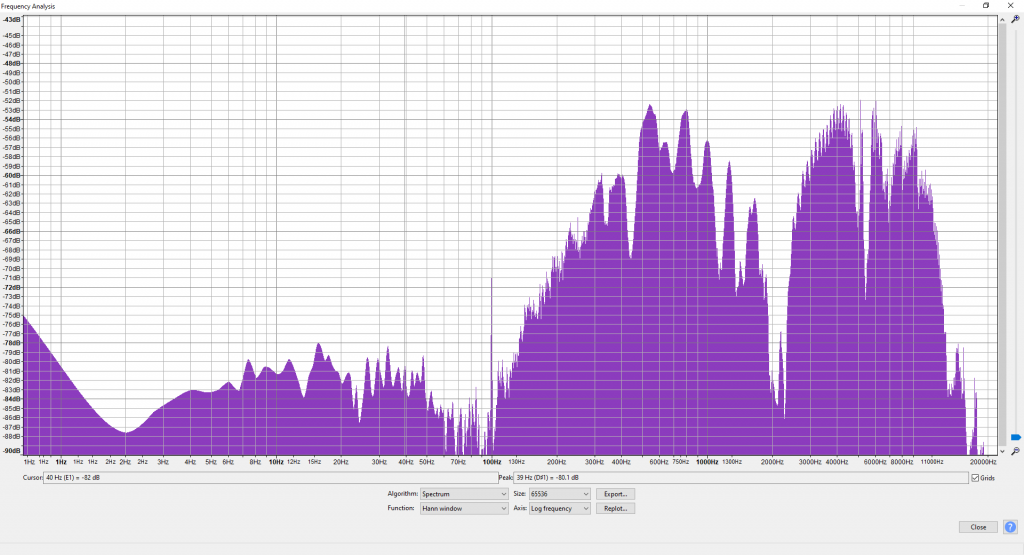Click the Close button at bottom right
The width and height of the screenshot is (1024, 555).
(x=978, y=527)
